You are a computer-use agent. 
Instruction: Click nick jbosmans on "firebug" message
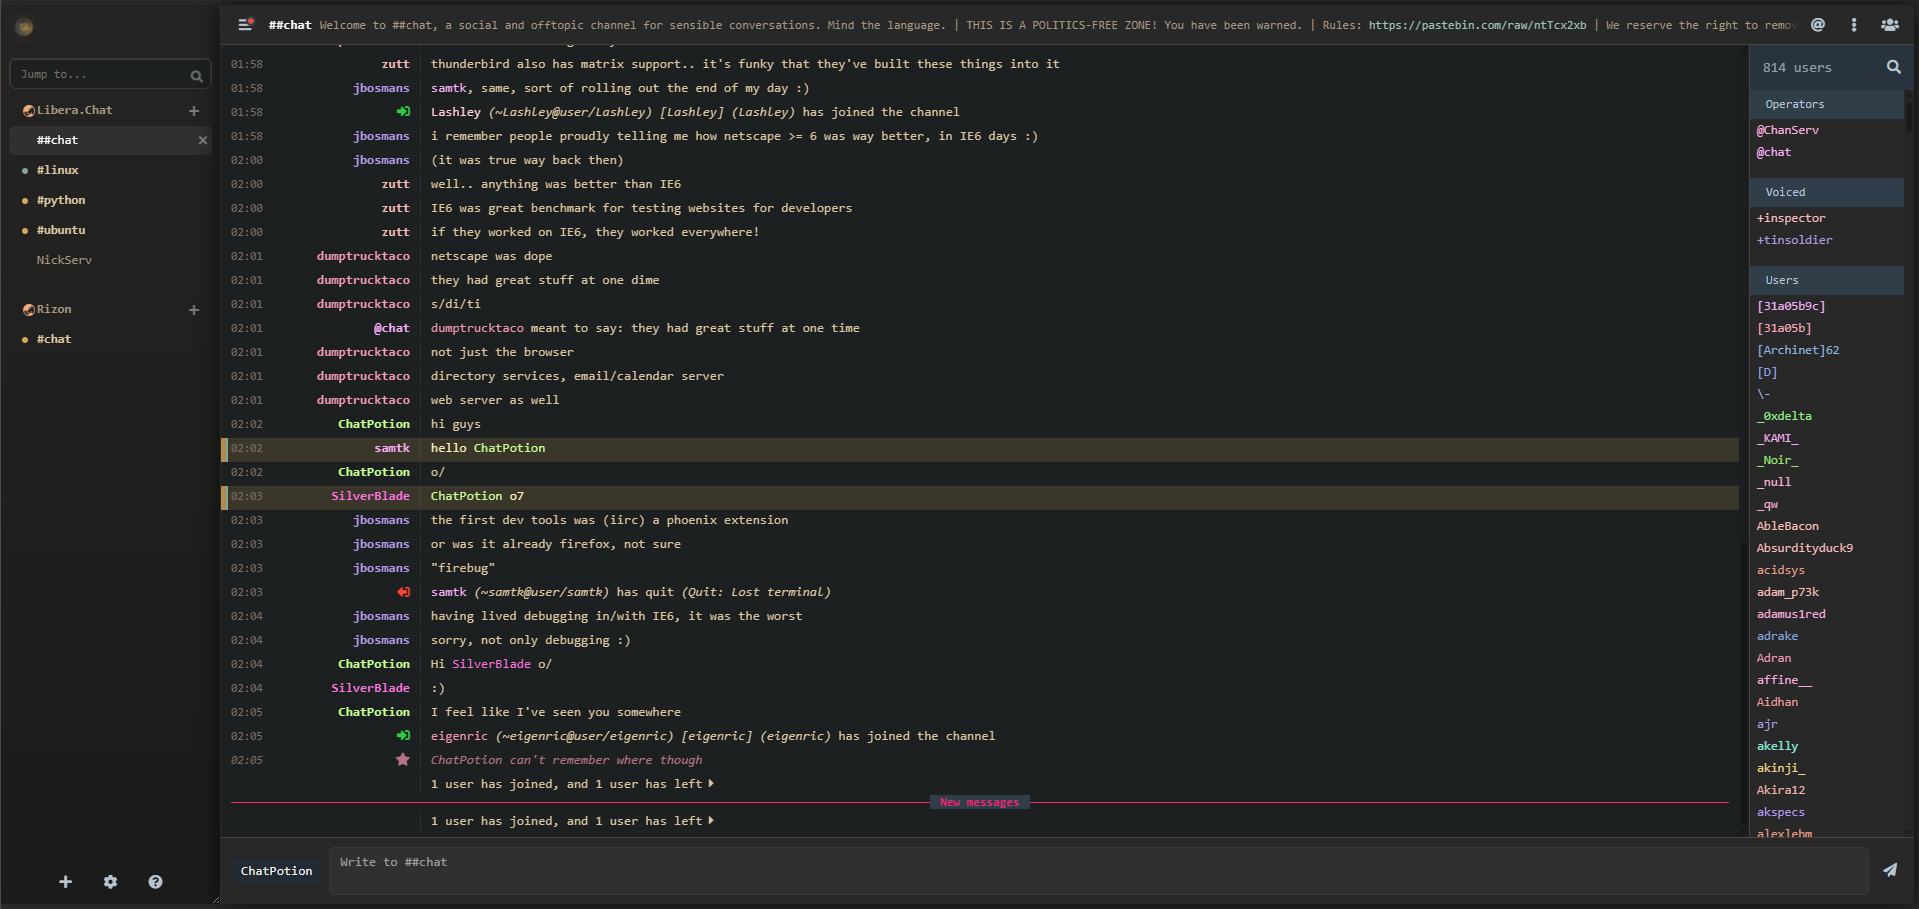click(381, 568)
